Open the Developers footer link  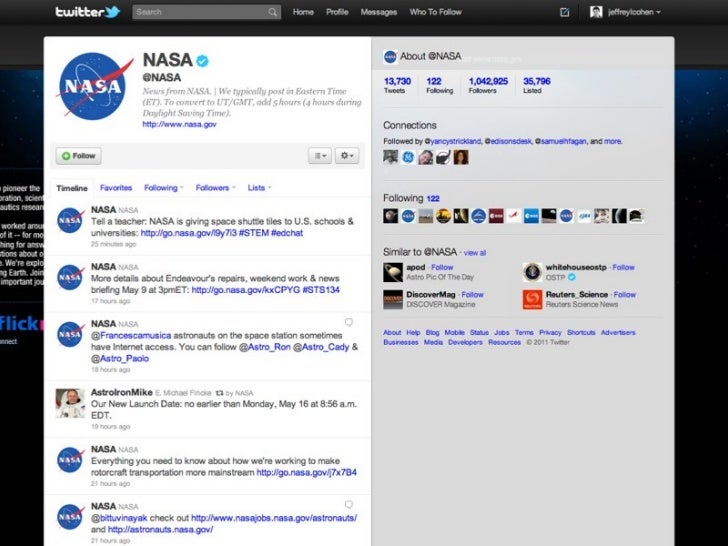pos(465,342)
